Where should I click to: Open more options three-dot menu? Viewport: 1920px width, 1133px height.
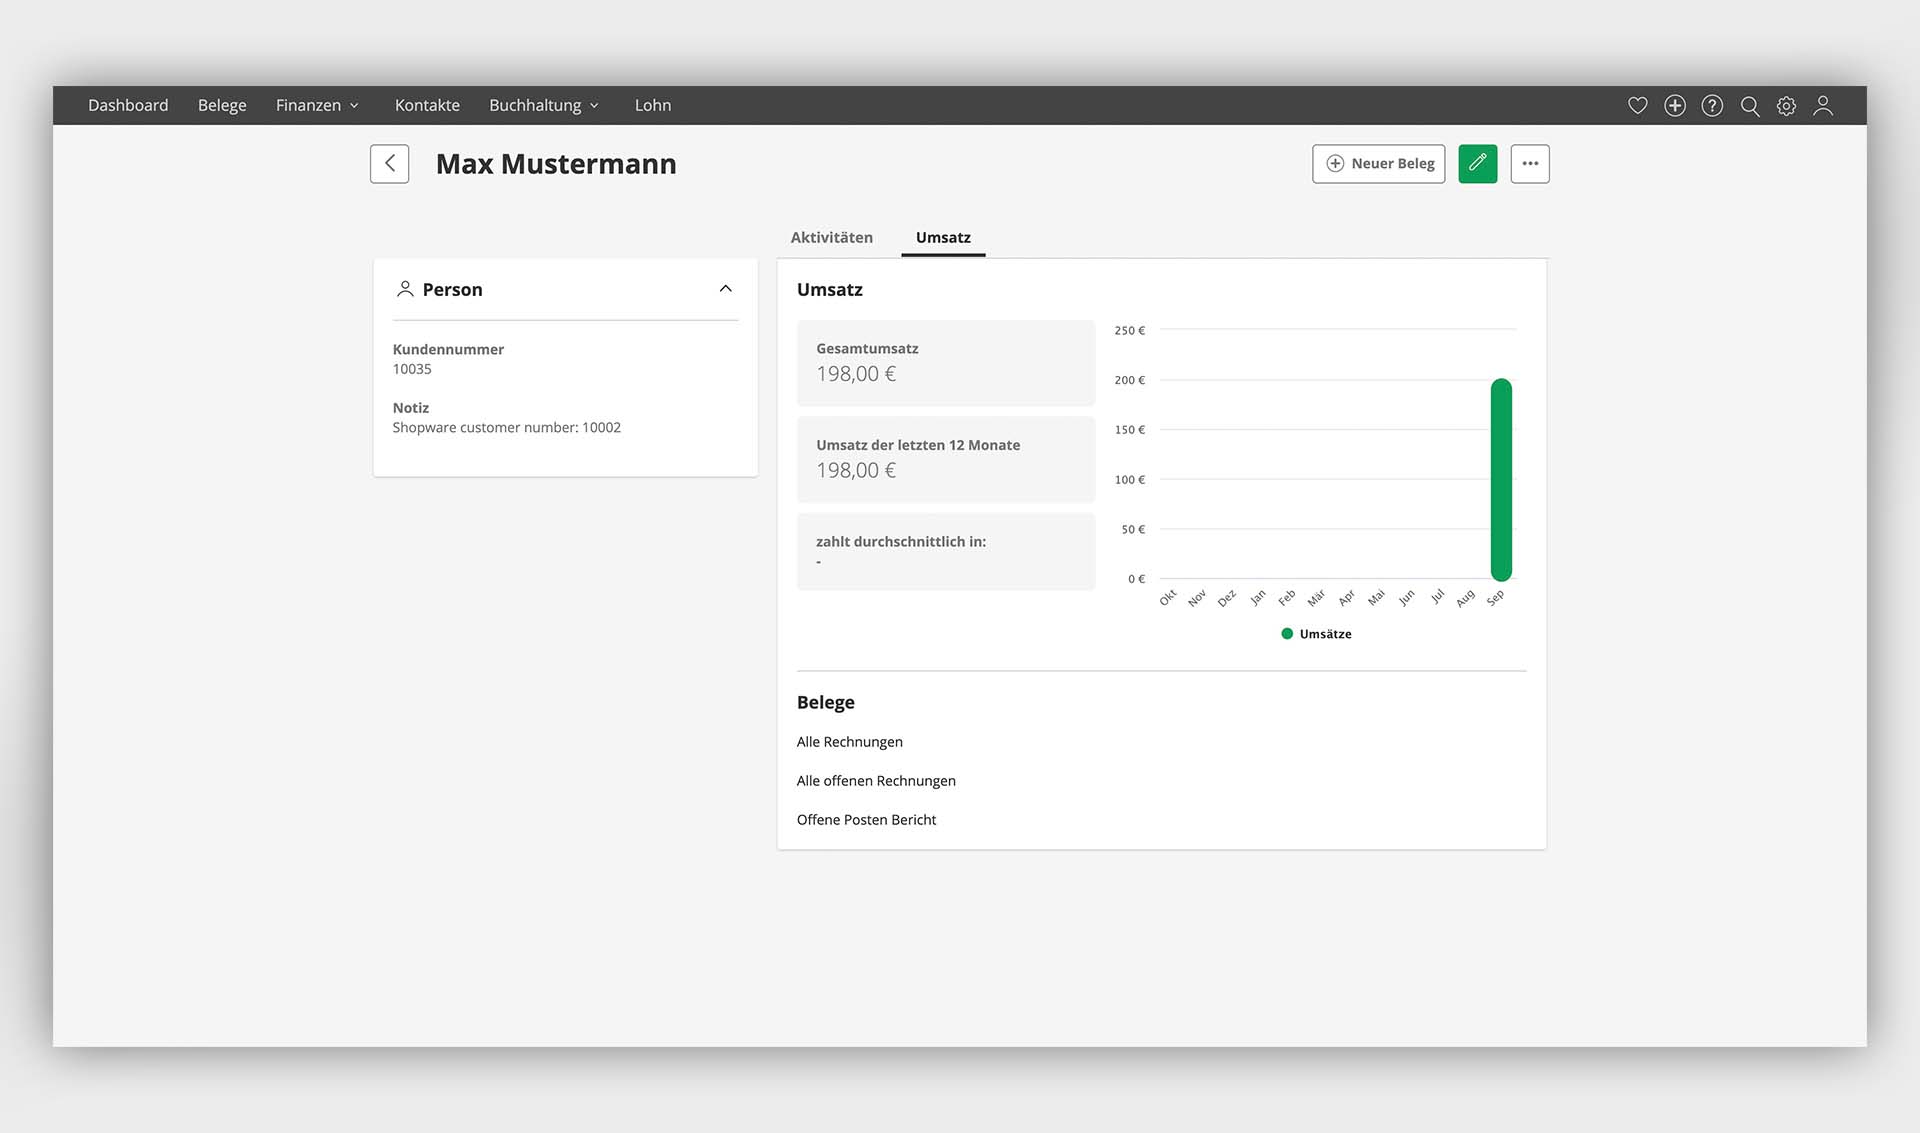[1530, 163]
